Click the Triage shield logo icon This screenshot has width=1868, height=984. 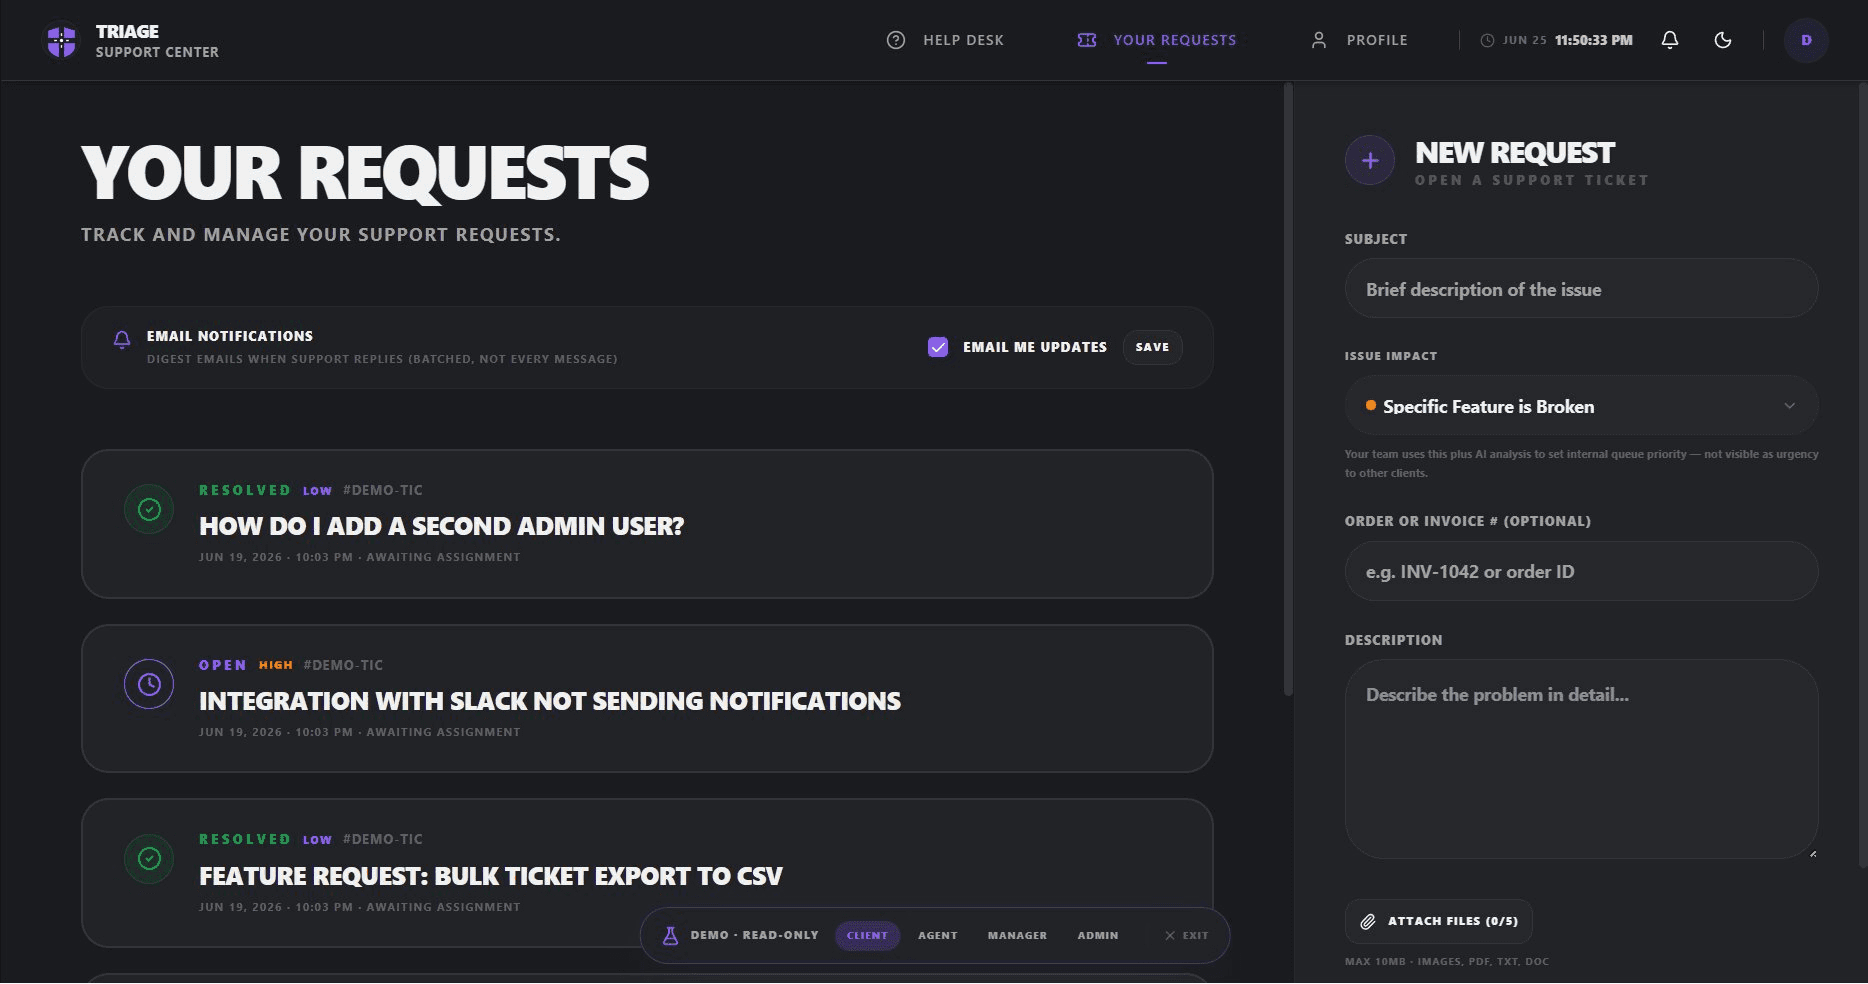pos(62,41)
